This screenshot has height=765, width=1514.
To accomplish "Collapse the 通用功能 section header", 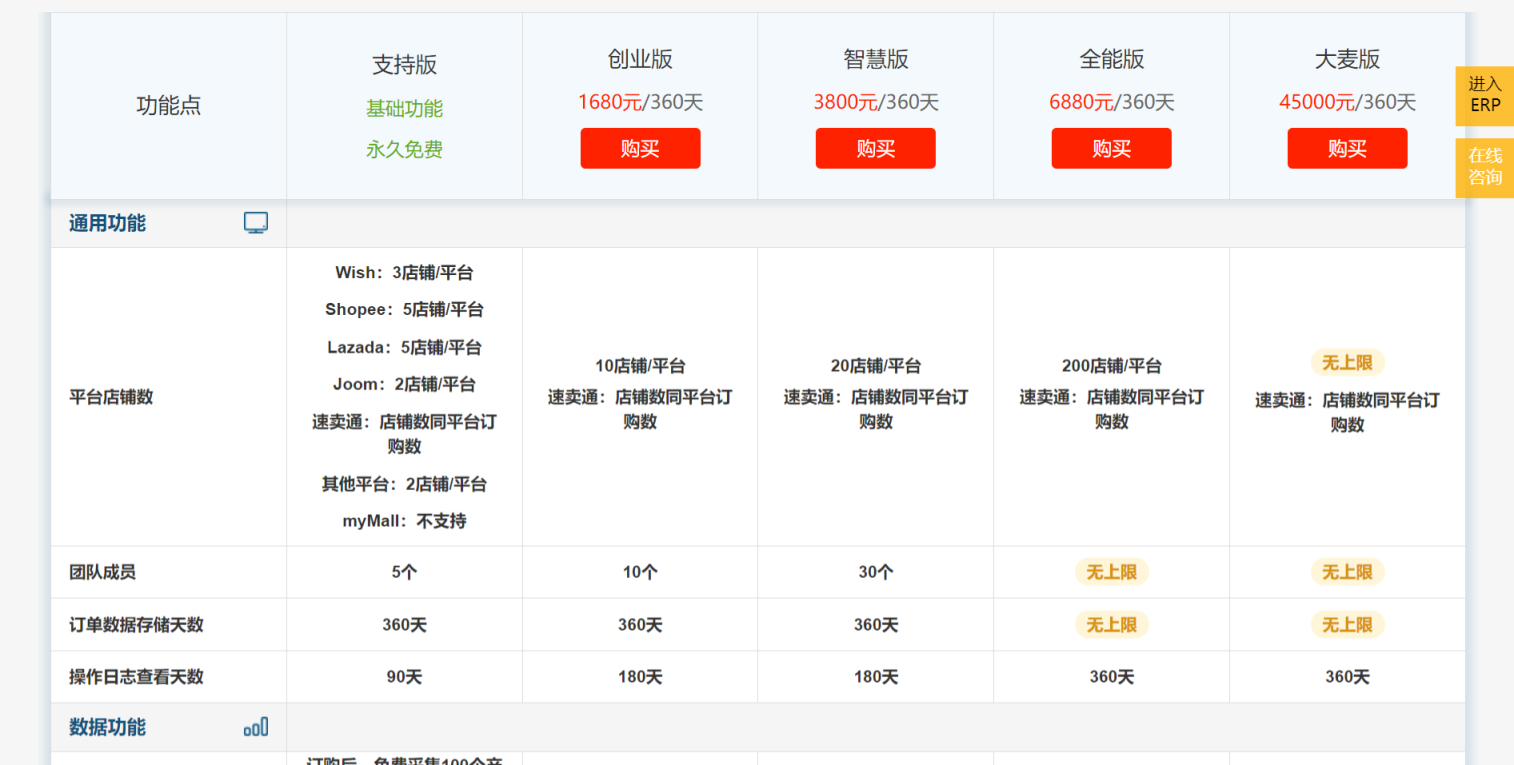I will pyautogui.click(x=108, y=223).
